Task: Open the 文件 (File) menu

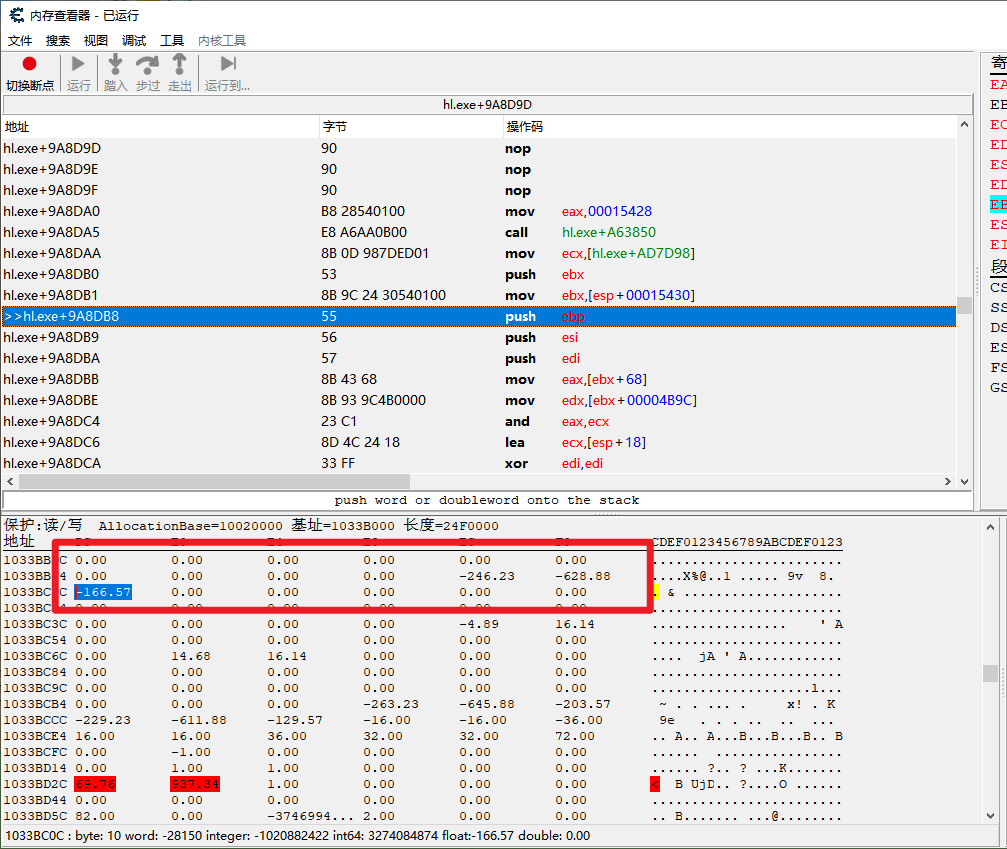Action: [20, 41]
